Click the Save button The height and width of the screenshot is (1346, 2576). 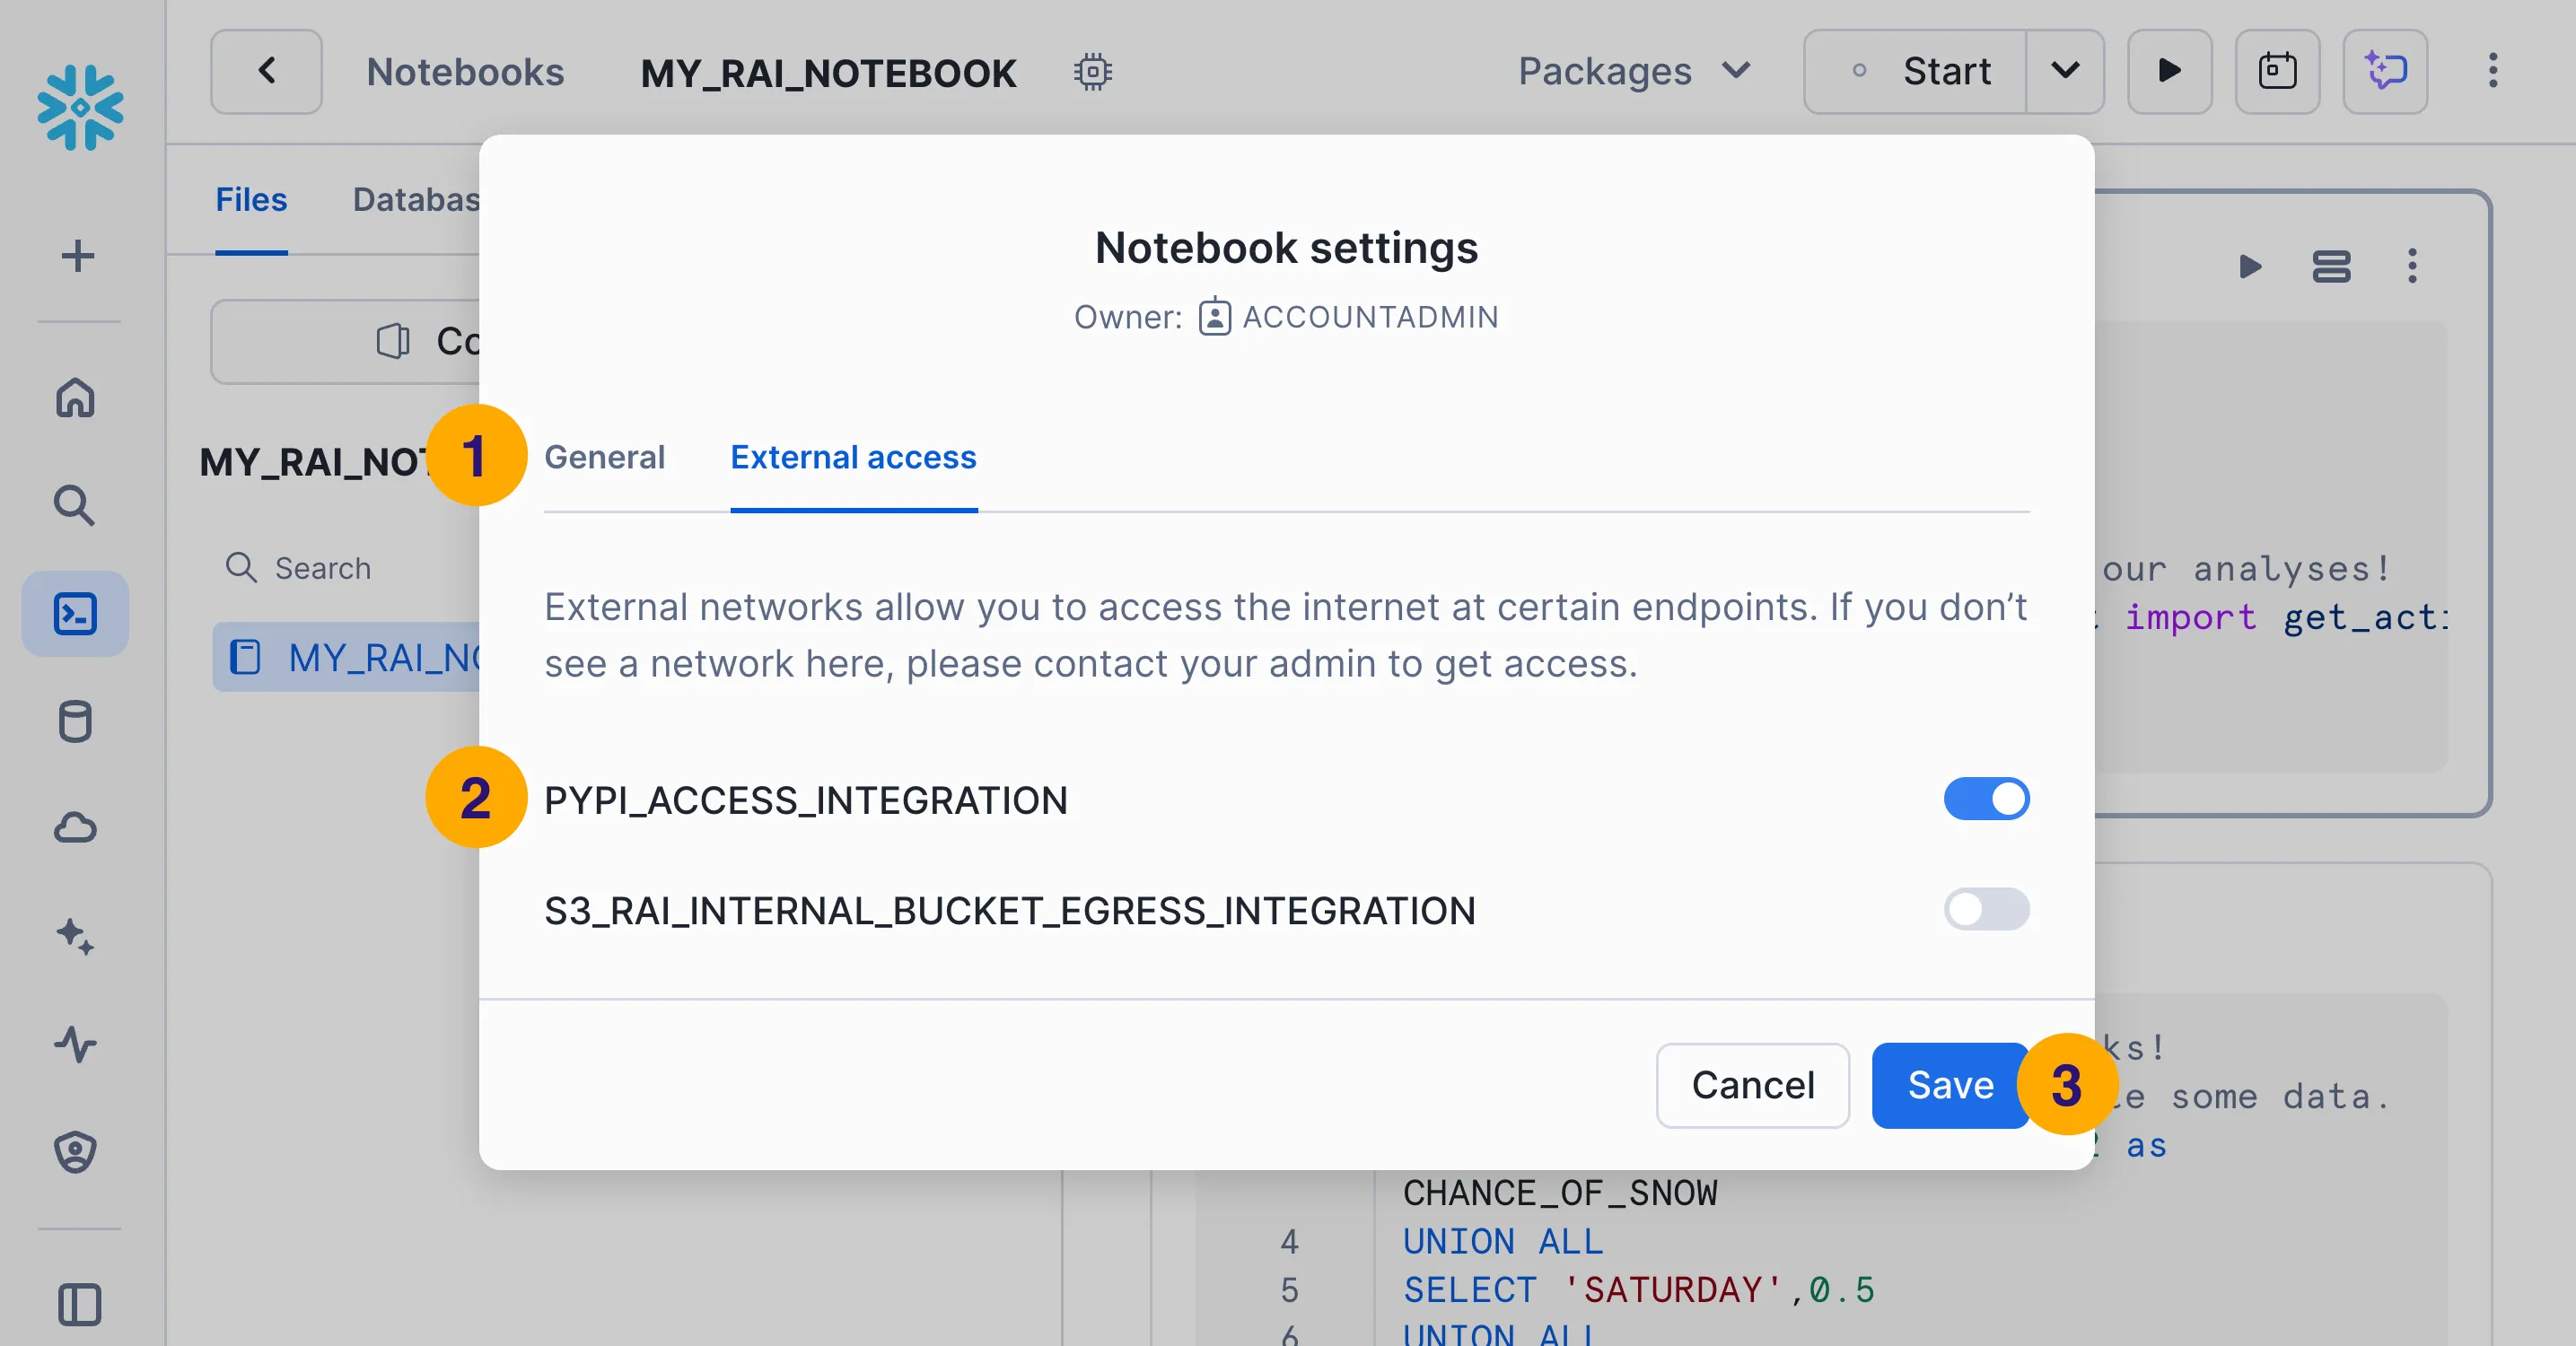tap(1950, 1086)
